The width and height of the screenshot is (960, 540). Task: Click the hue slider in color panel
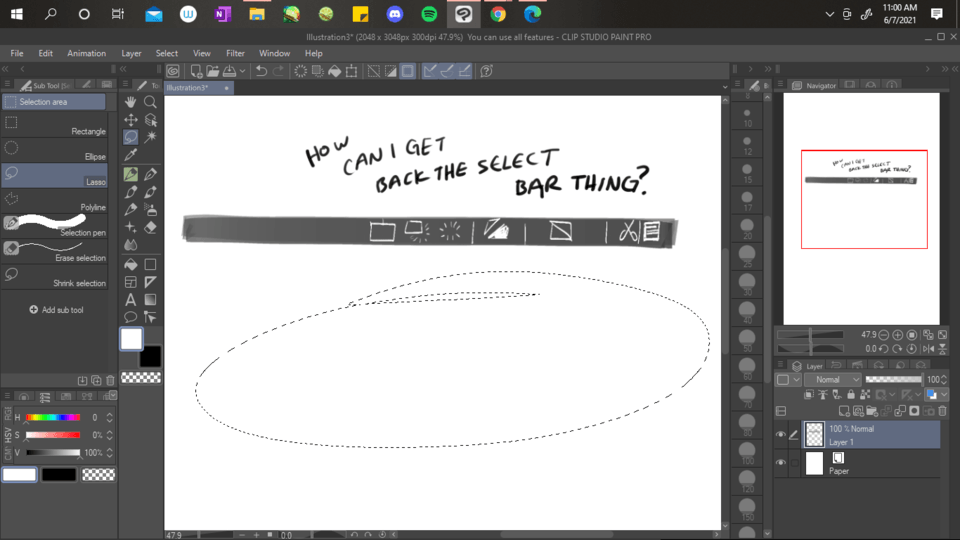[53, 417]
